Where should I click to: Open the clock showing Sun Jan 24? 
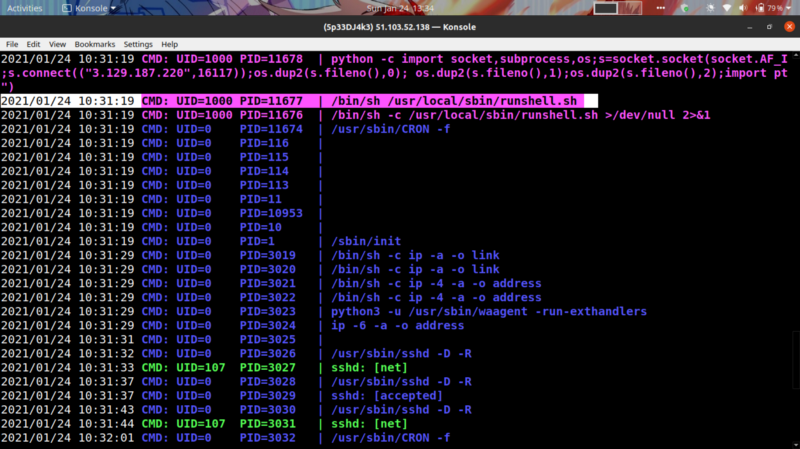[x=400, y=8]
